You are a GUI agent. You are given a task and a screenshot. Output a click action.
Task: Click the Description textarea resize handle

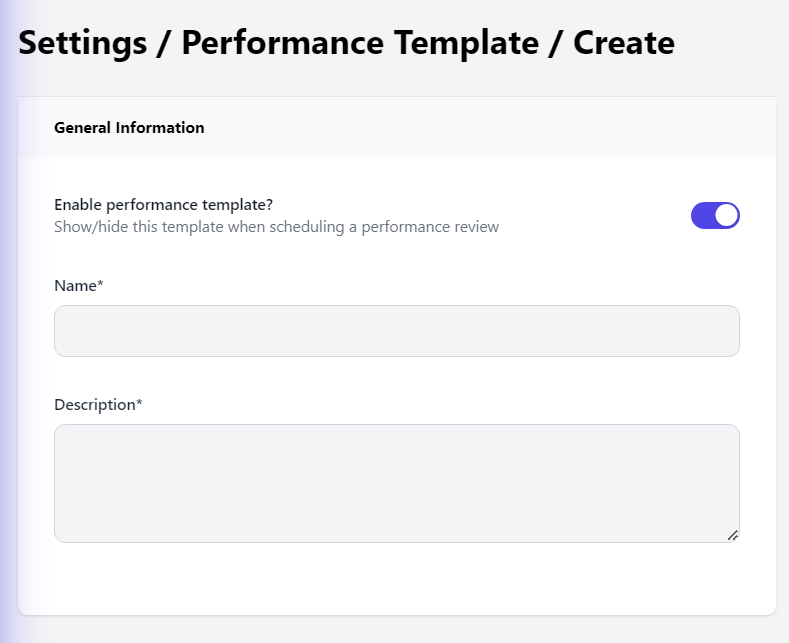733,536
